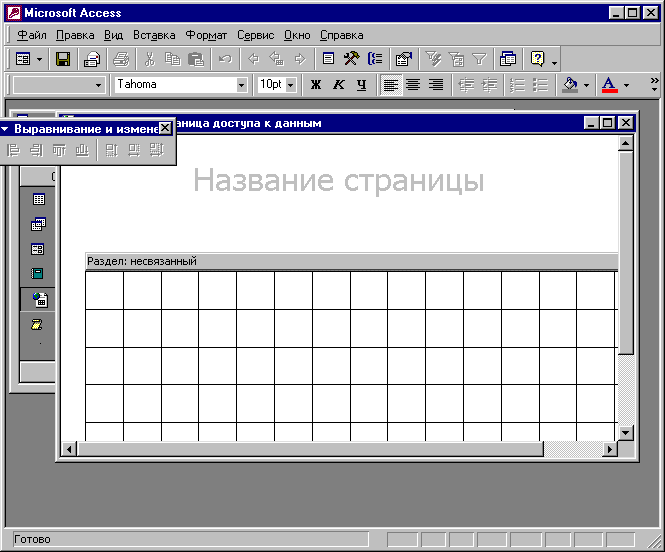Click the Paste clipboard icon

click(x=196, y=59)
